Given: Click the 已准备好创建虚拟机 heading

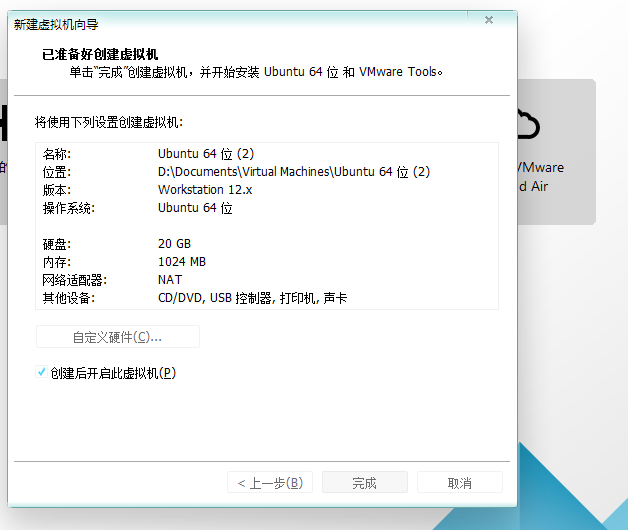Looking at the screenshot, I should pos(100,54).
